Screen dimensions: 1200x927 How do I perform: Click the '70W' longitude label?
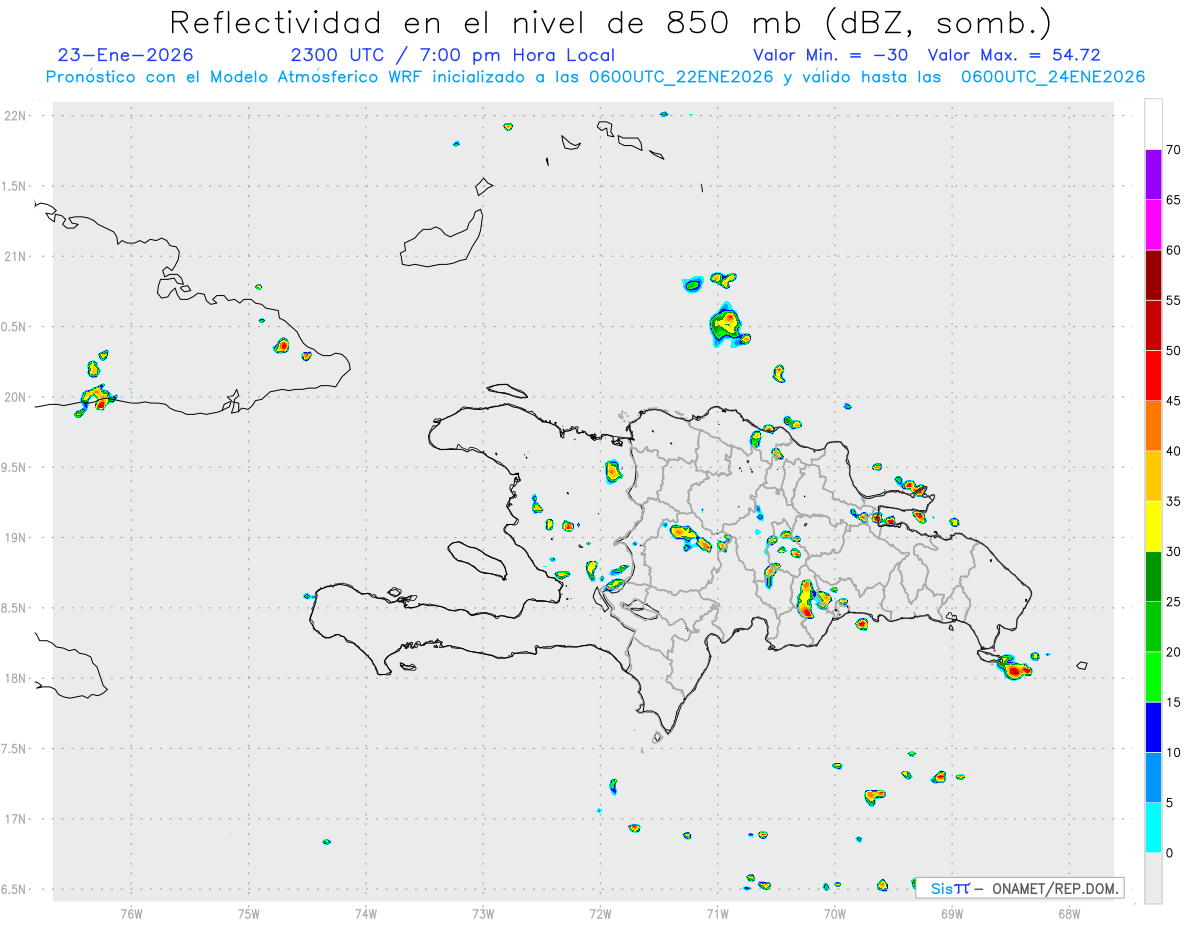pos(835,913)
